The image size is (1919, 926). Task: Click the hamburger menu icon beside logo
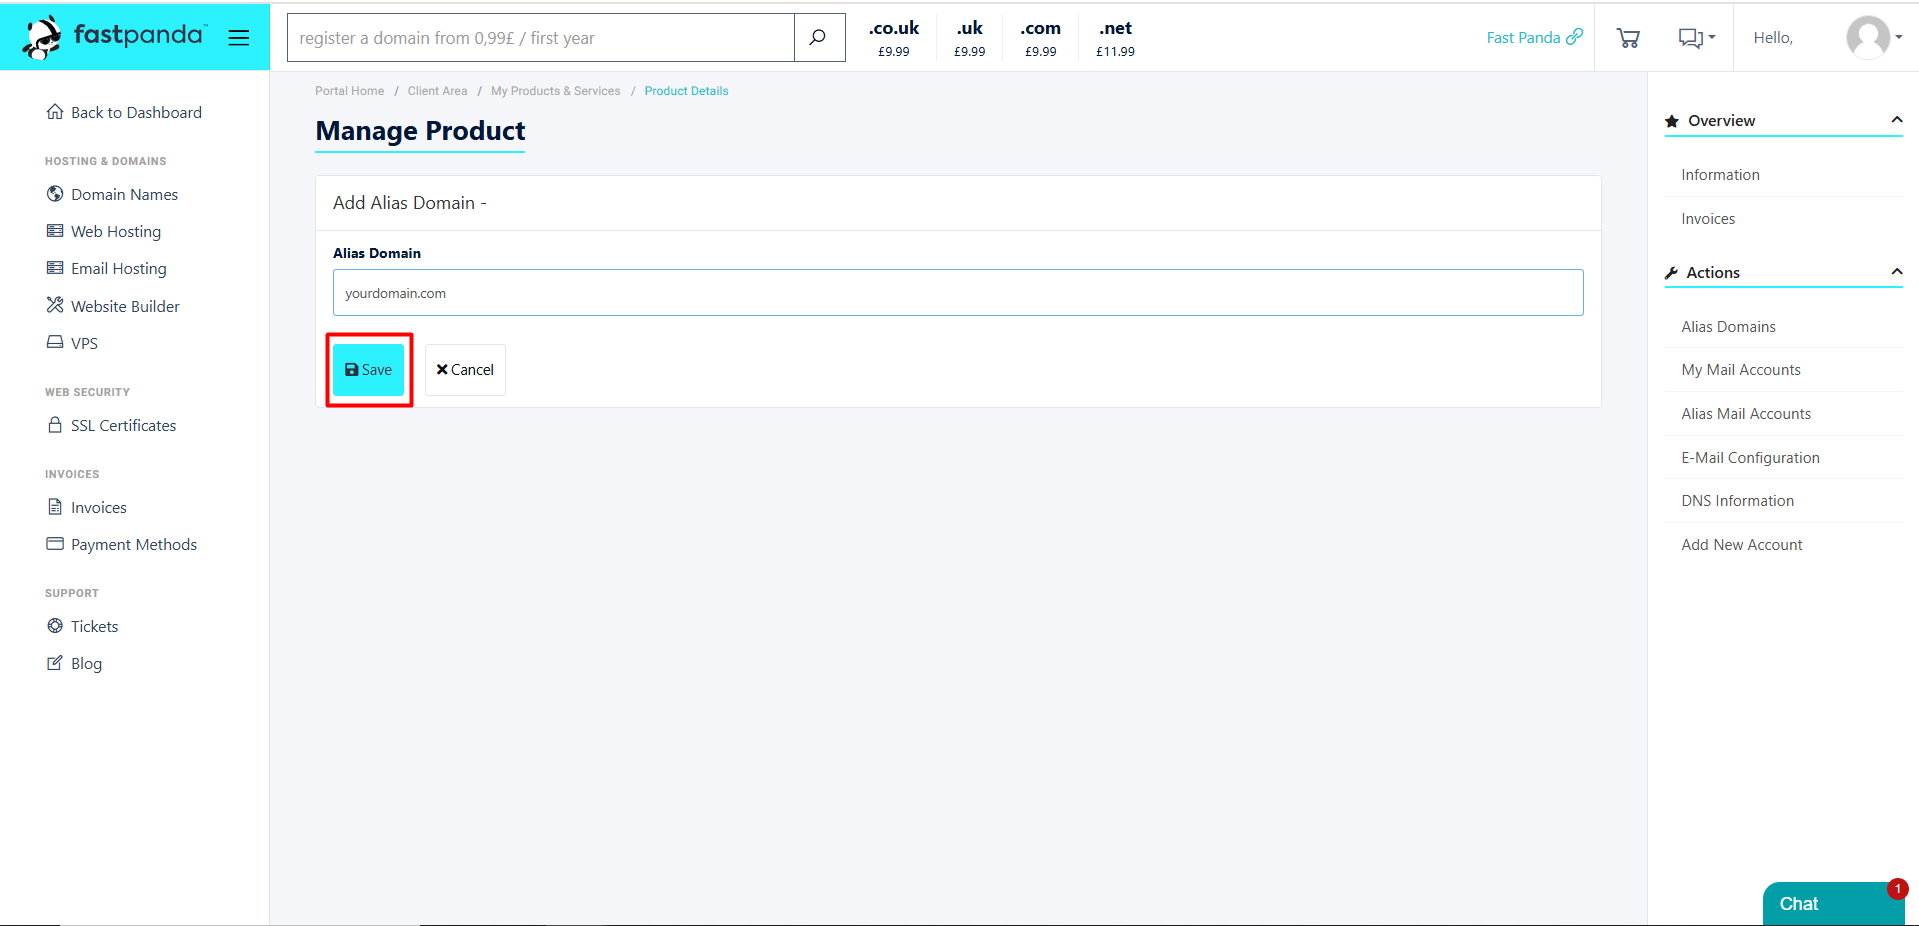[238, 38]
